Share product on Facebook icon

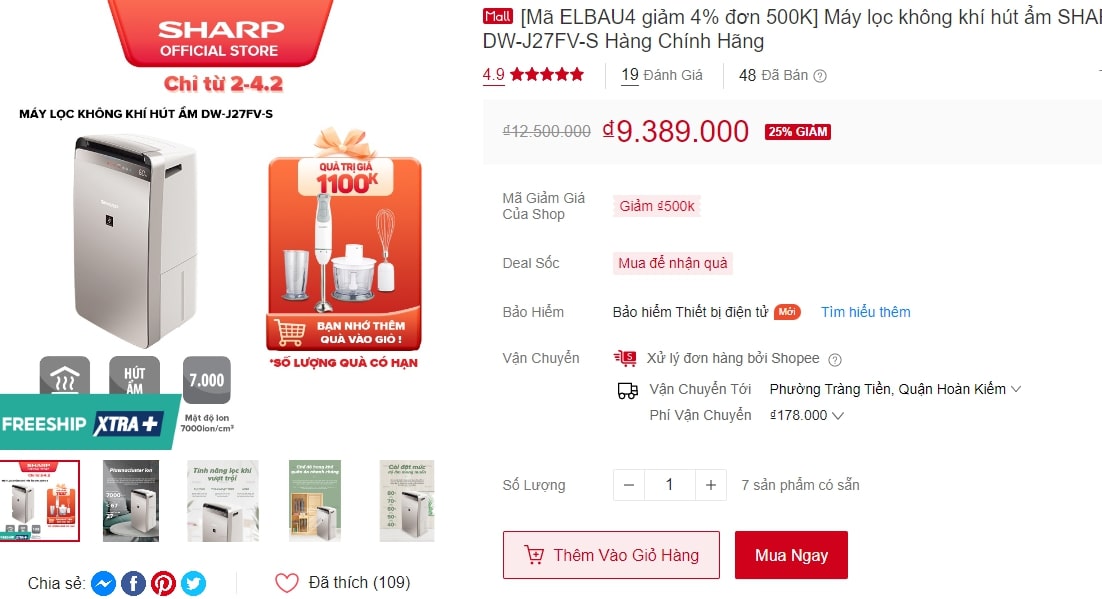[x=134, y=584]
